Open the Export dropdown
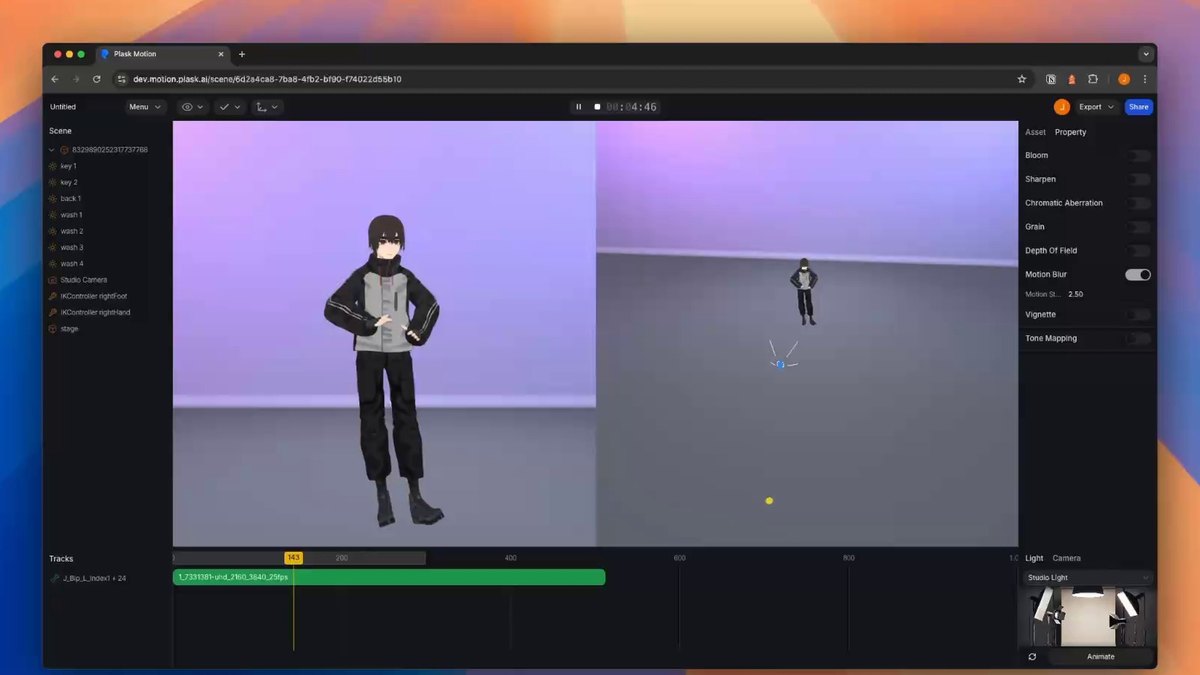The height and width of the screenshot is (675, 1200). coord(1097,107)
